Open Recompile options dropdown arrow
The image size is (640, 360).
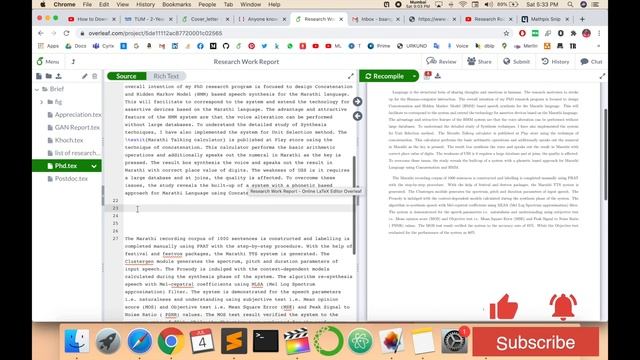pyautogui.click(x=415, y=76)
